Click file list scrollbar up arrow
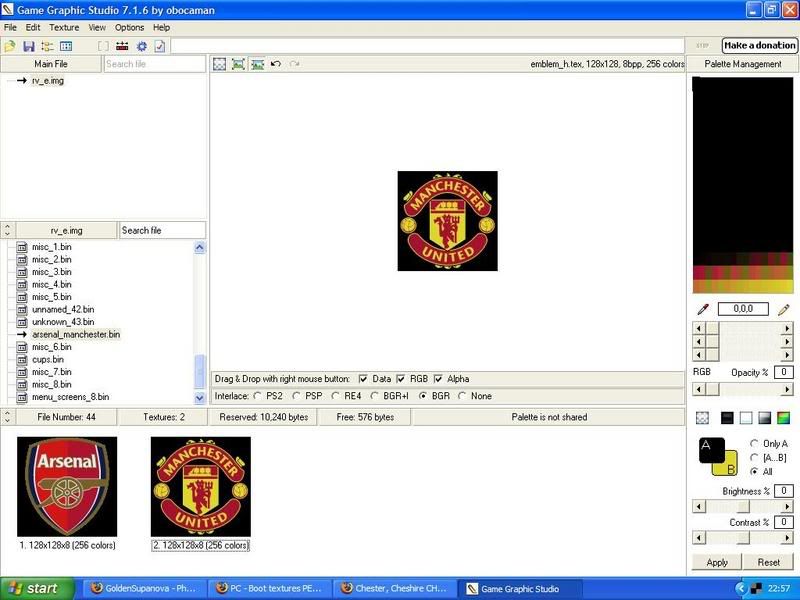The width and height of the screenshot is (800, 600). click(x=199, y=248)
